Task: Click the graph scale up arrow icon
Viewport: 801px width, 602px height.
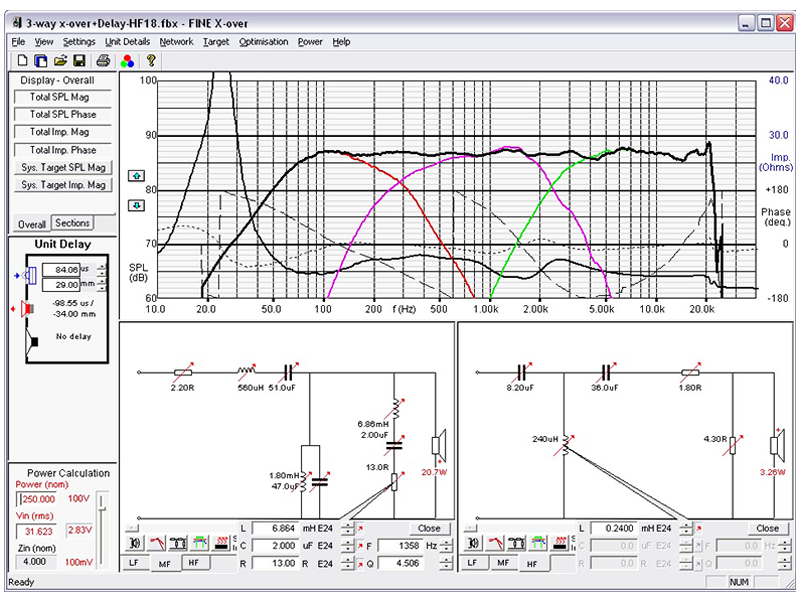Action: 137,185
